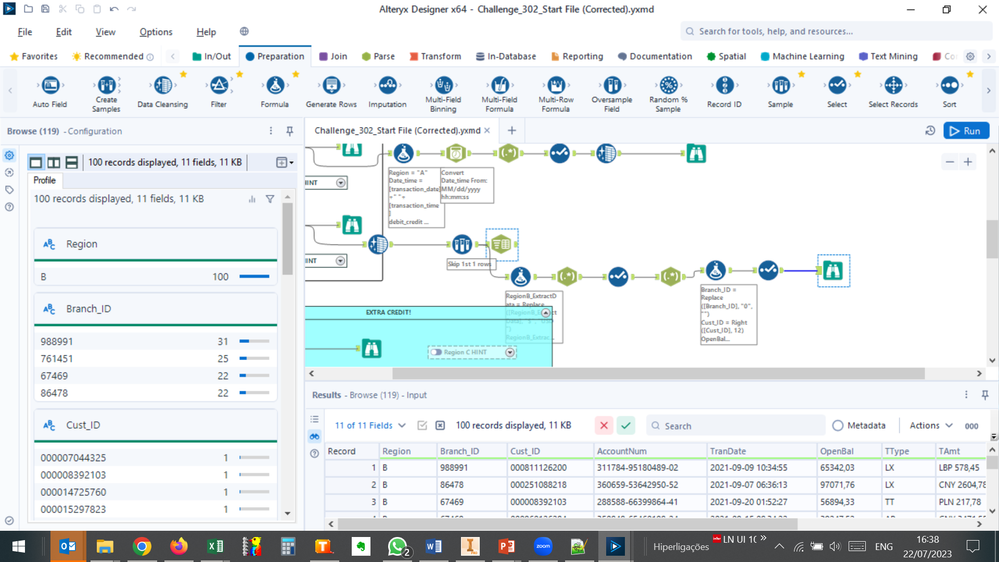Screen dimensions: 999x562
Task: Expand the lower HINT container
Action: (x=340, y=261)
